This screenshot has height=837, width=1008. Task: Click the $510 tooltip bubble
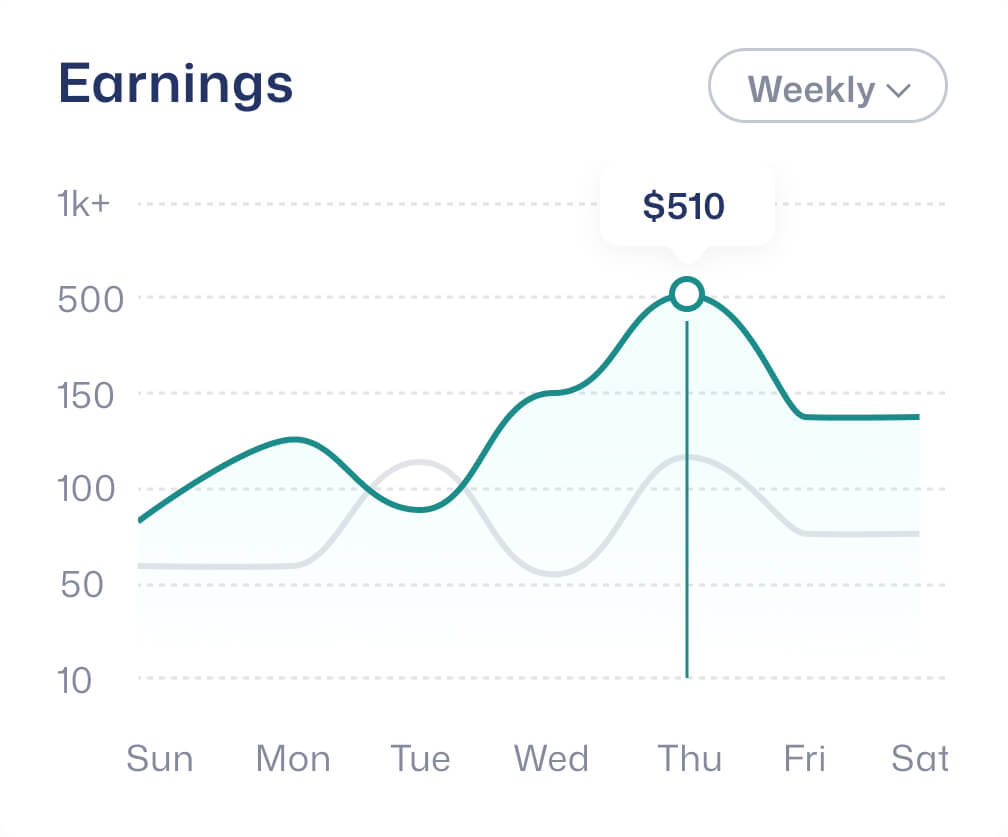tap(685, 207)
